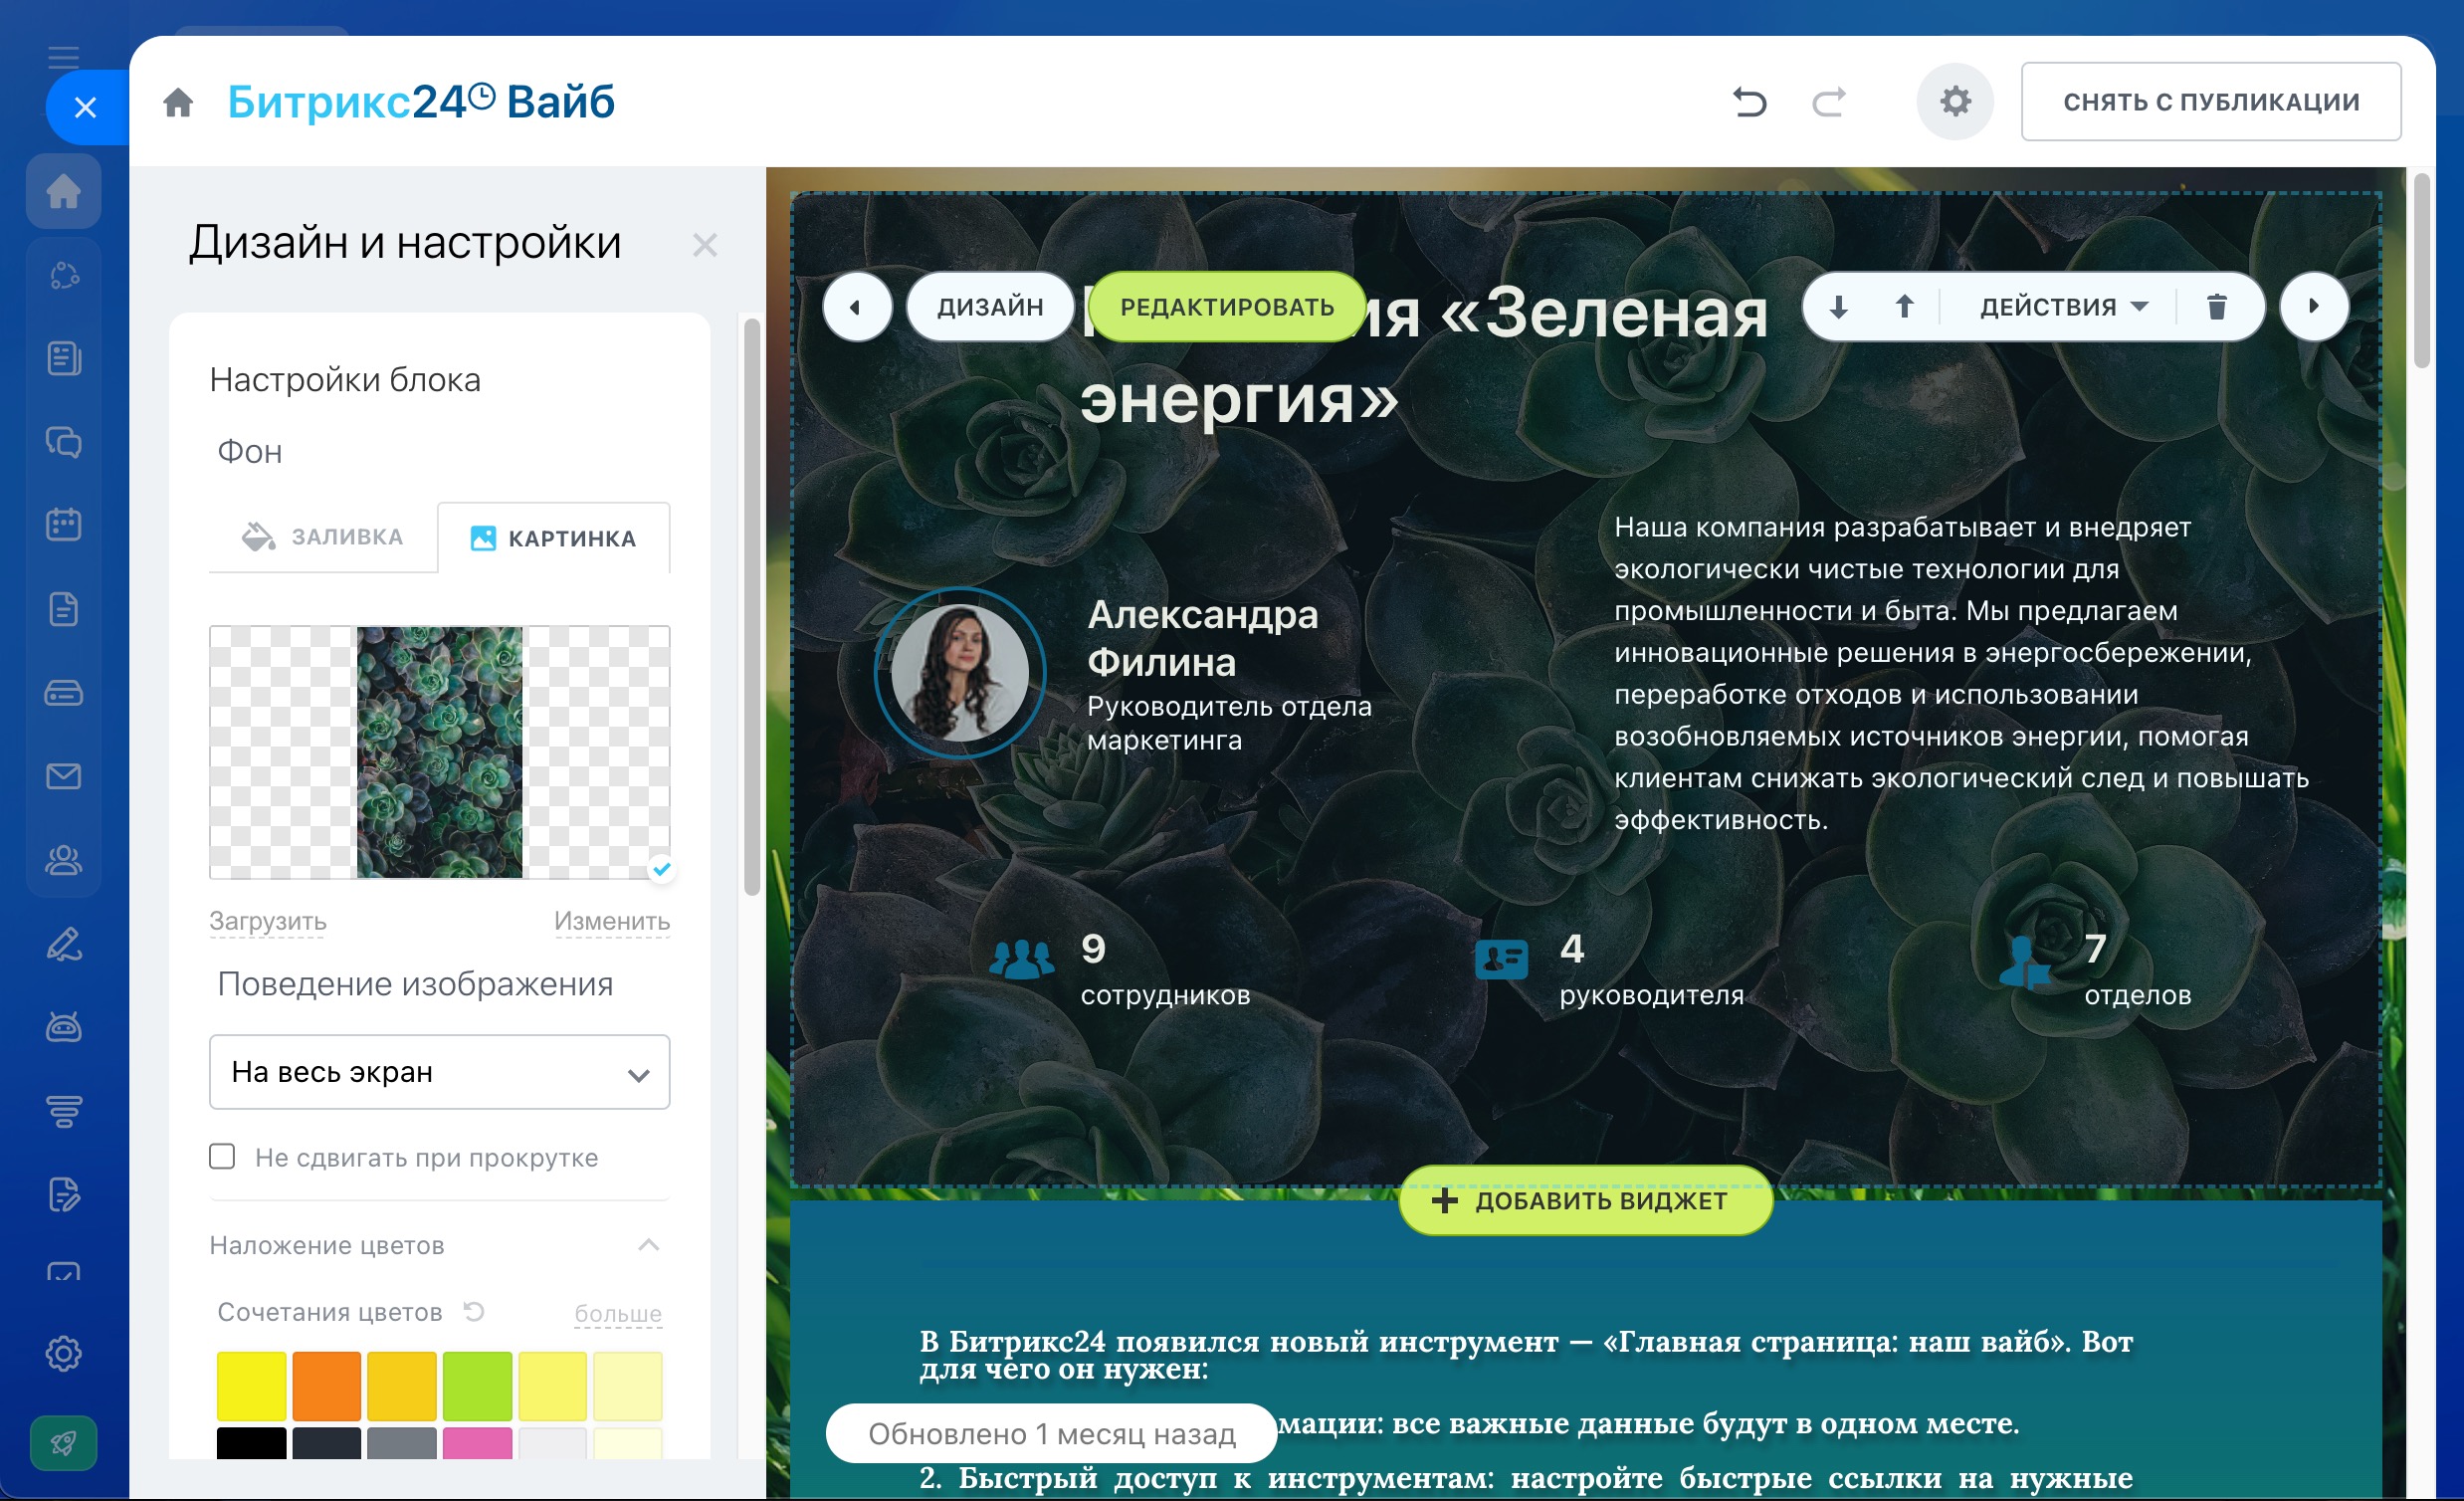This screenshot has width=2464, height=1501.
Task: Select the bright yellow color swatch
Action: pos(252,1386)
